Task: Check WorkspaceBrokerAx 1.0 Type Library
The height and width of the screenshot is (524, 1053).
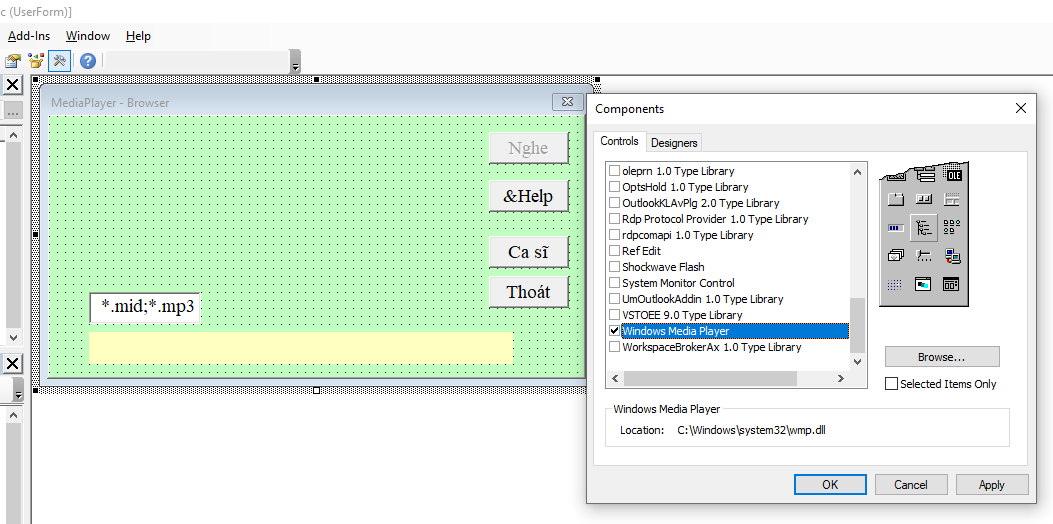Action: pos(614,347)
